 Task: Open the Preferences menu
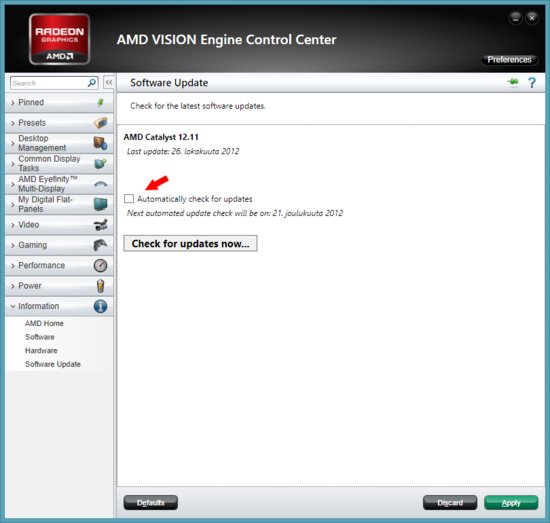tap(509, 60)
